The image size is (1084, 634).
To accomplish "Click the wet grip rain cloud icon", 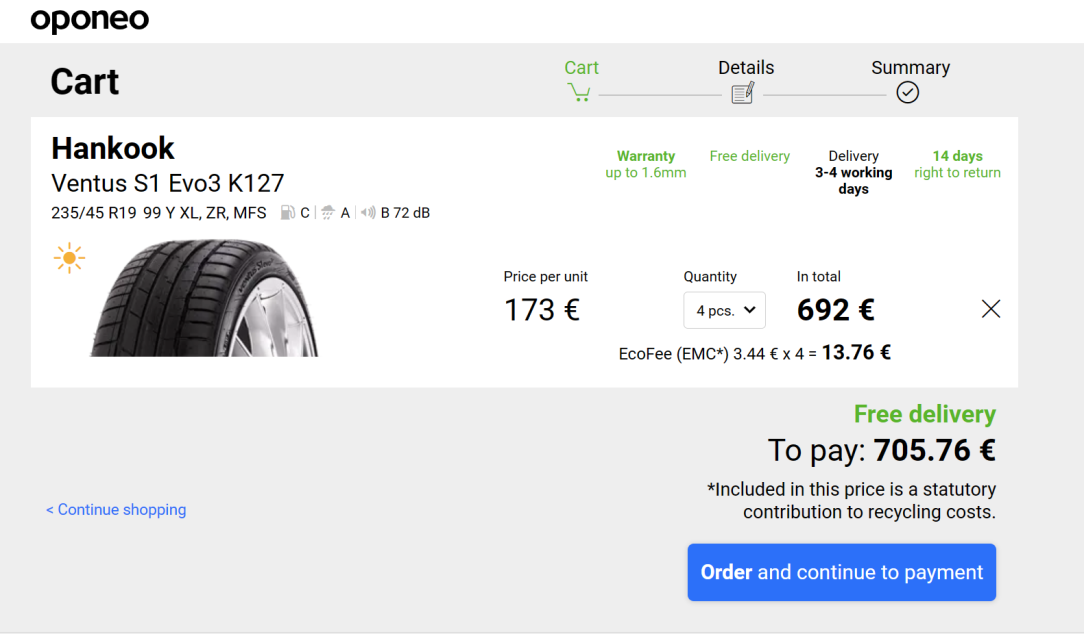I will click(328, 212).
